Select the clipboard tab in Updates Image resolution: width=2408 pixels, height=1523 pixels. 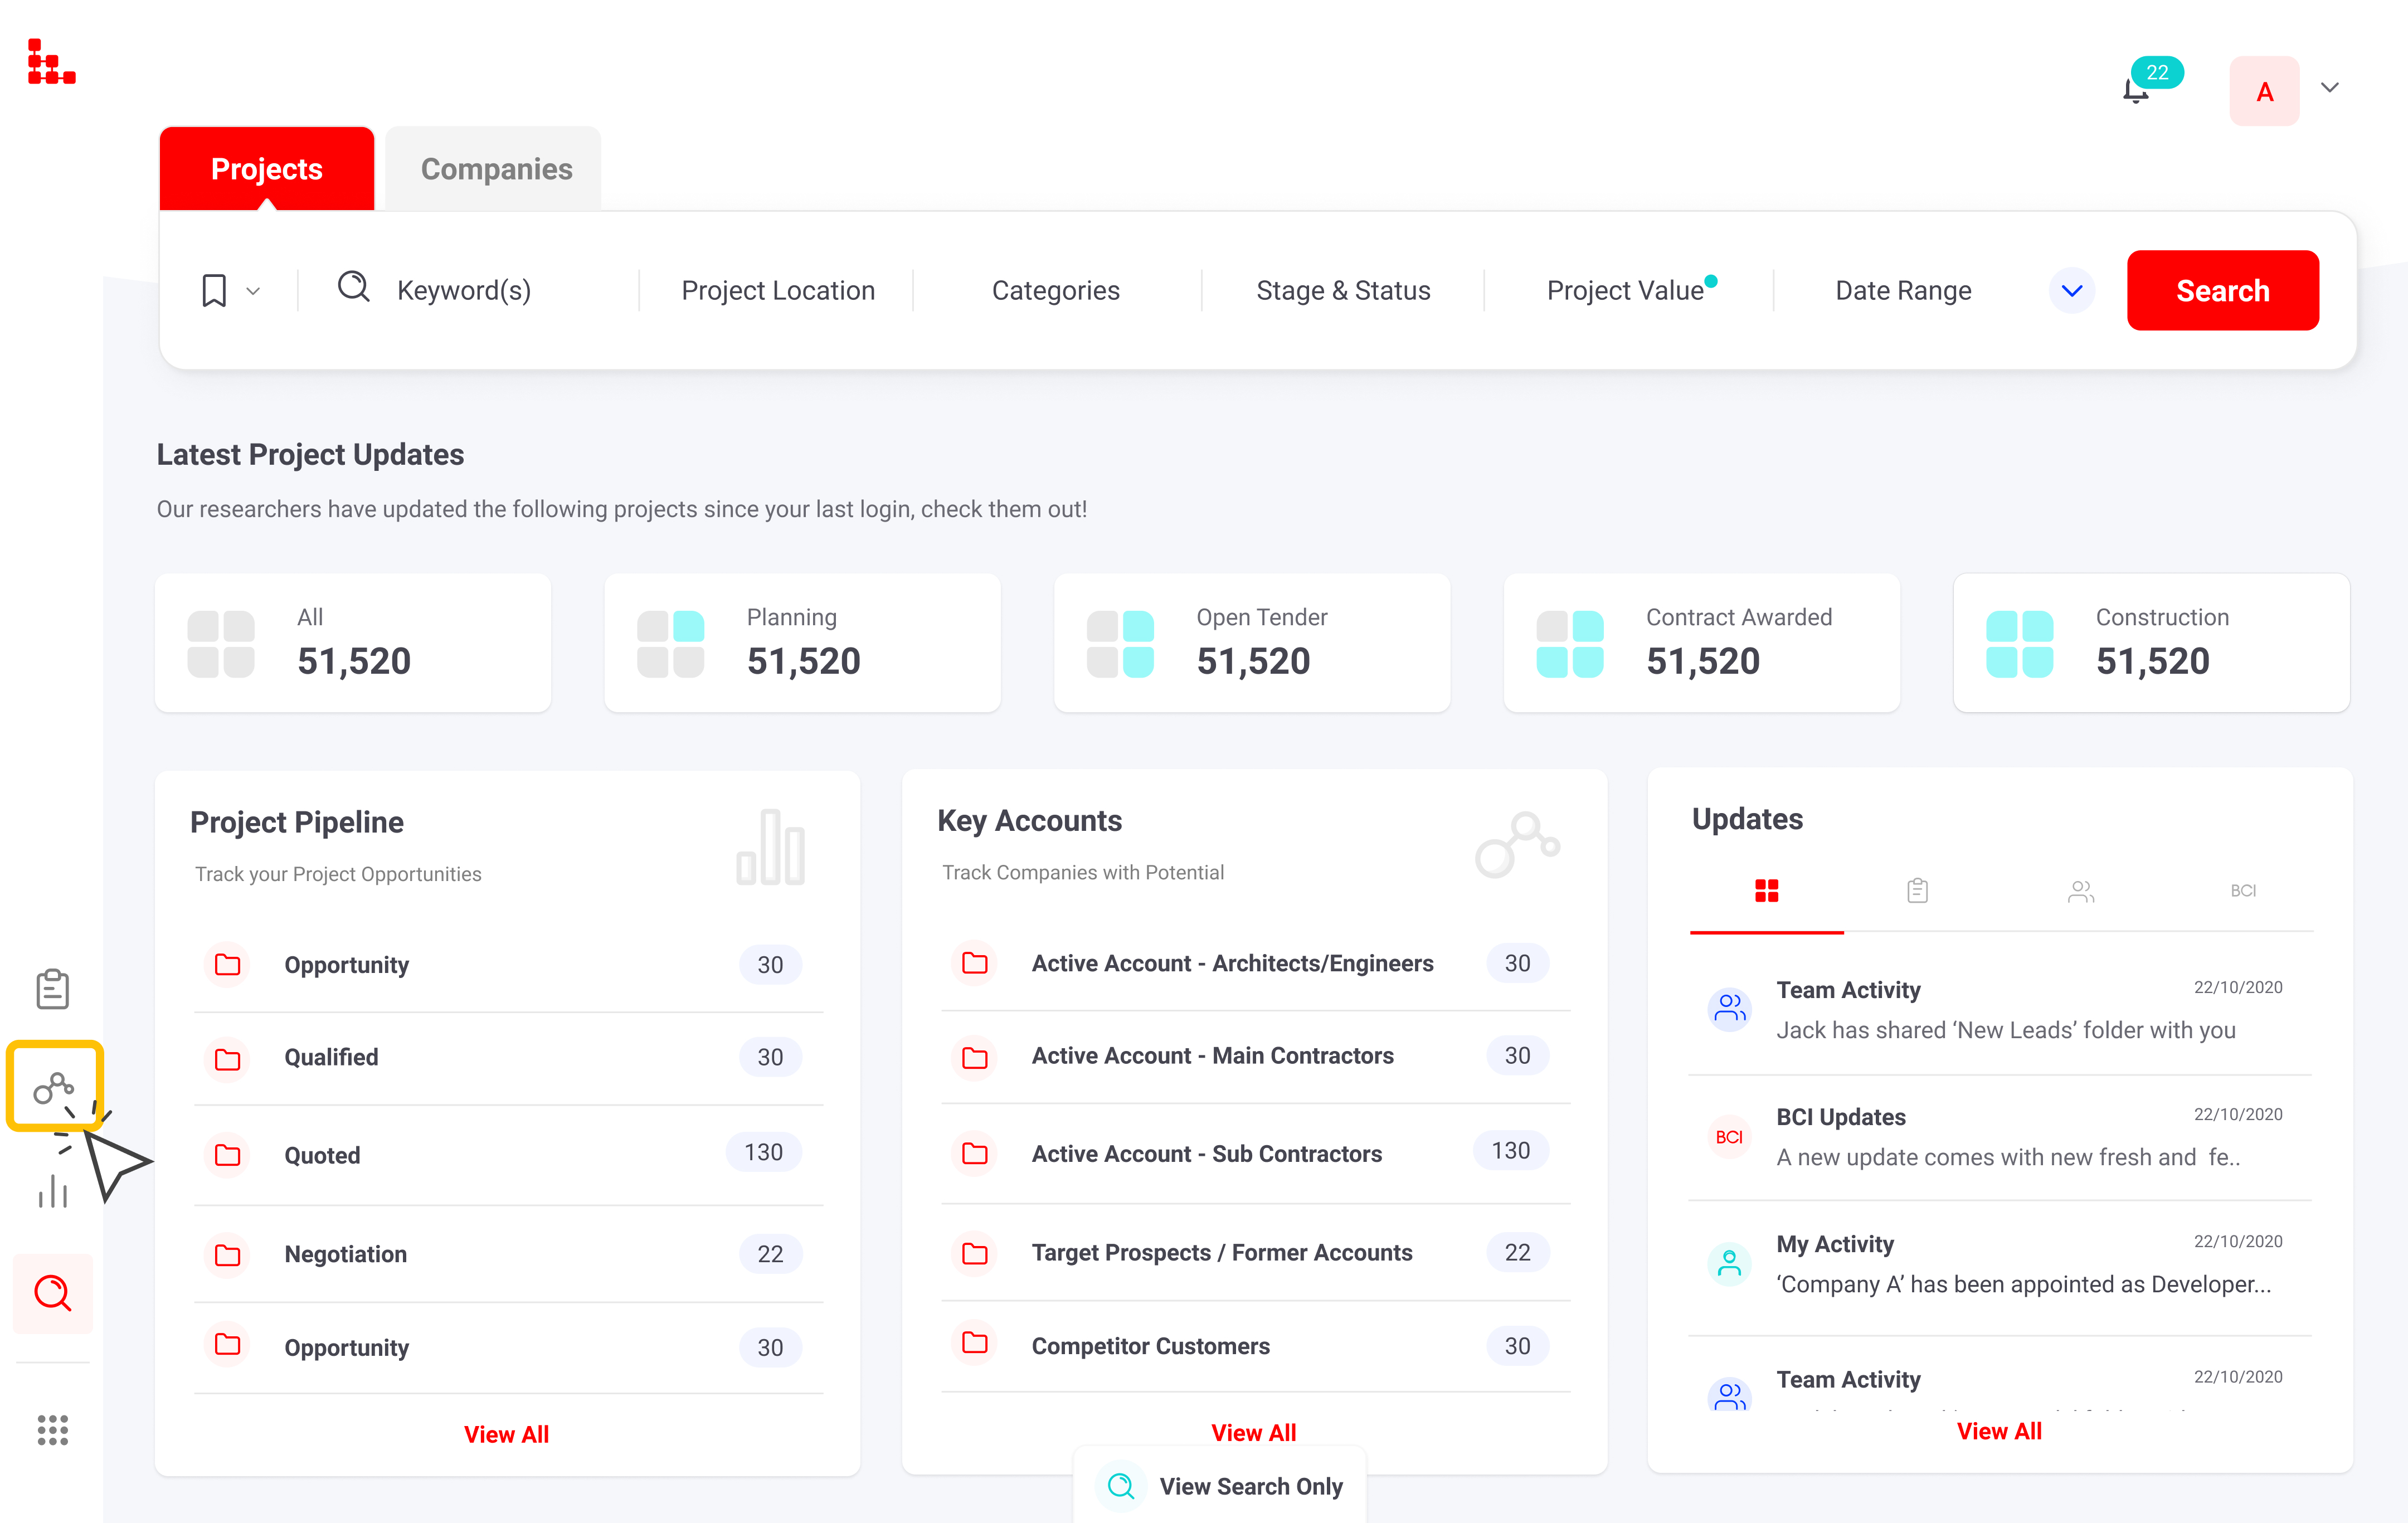(x=1917, y=891)
